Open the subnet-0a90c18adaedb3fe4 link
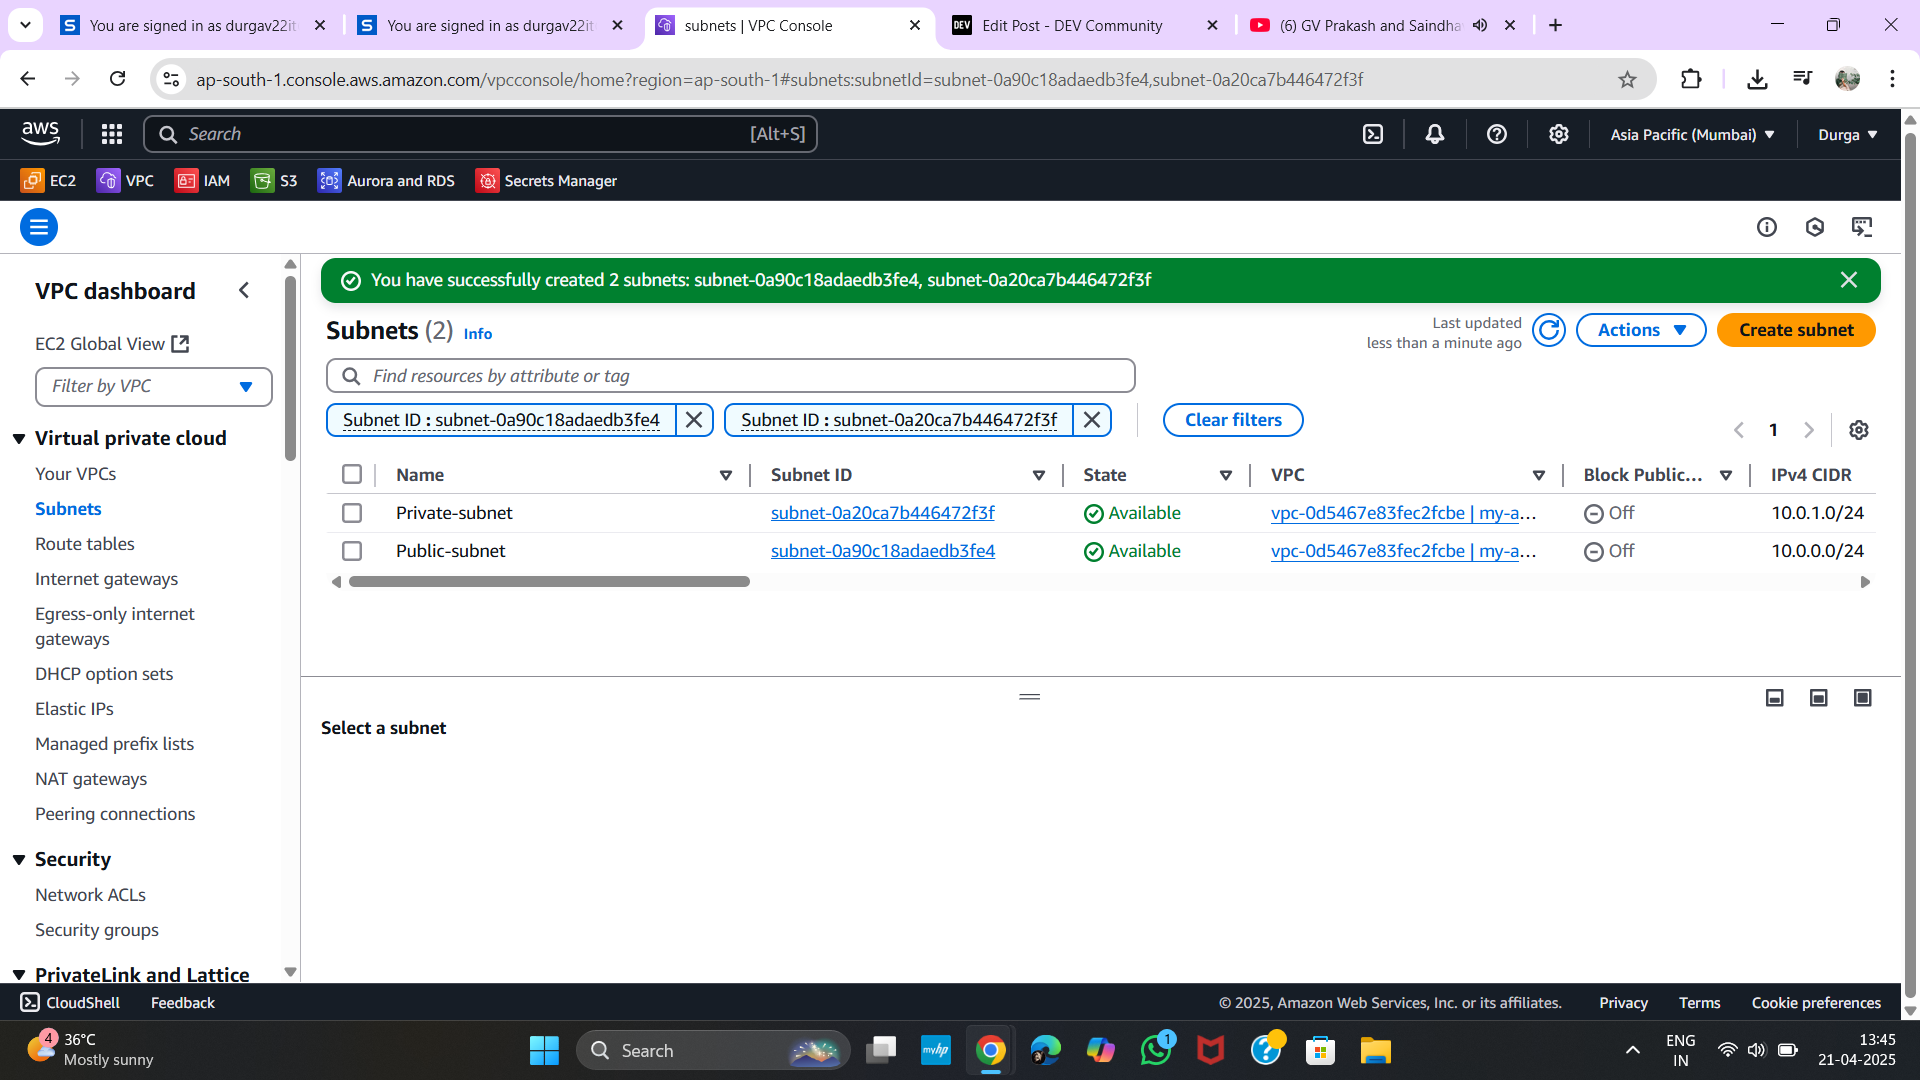This screenshot has height=1080, width=1920. tap(883, 551)
